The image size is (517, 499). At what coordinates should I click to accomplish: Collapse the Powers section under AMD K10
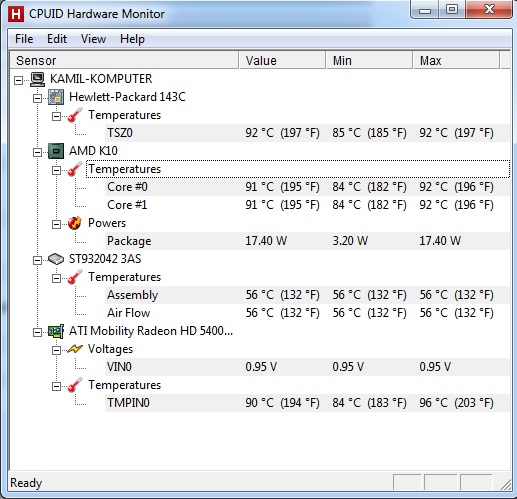point(56,224)
